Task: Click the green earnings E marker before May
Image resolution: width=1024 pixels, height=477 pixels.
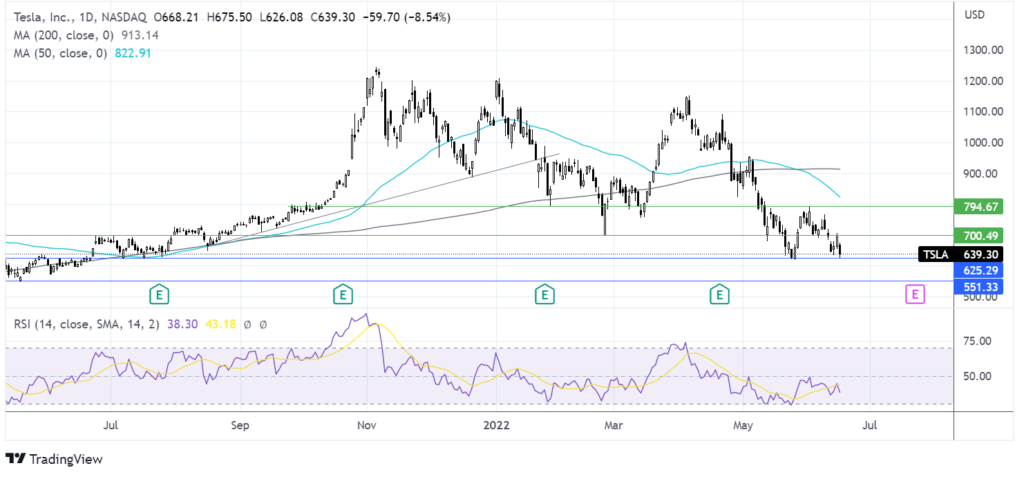Action: (720, 295)
